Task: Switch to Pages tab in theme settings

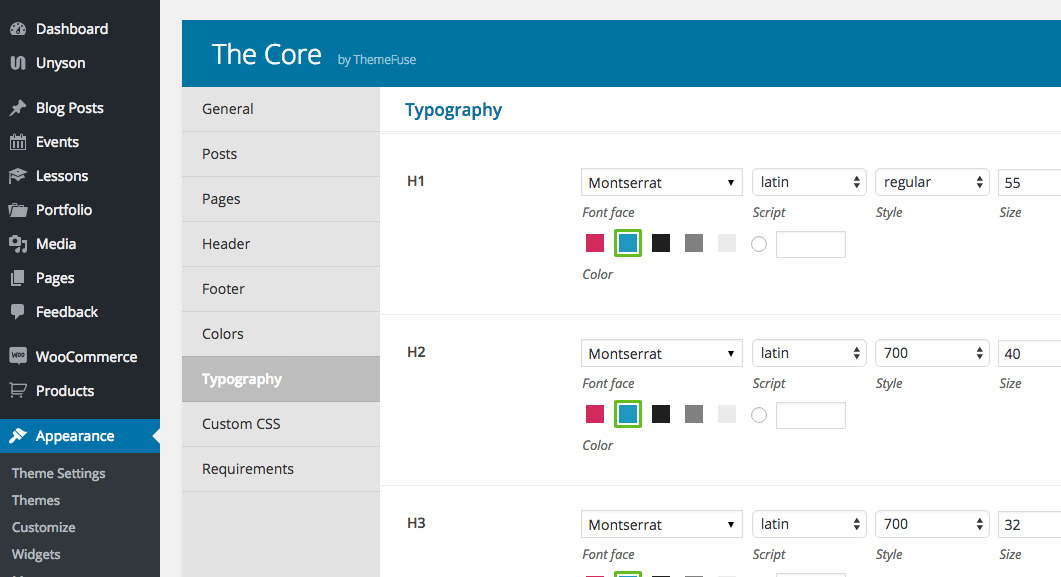Action: [281, 199]
